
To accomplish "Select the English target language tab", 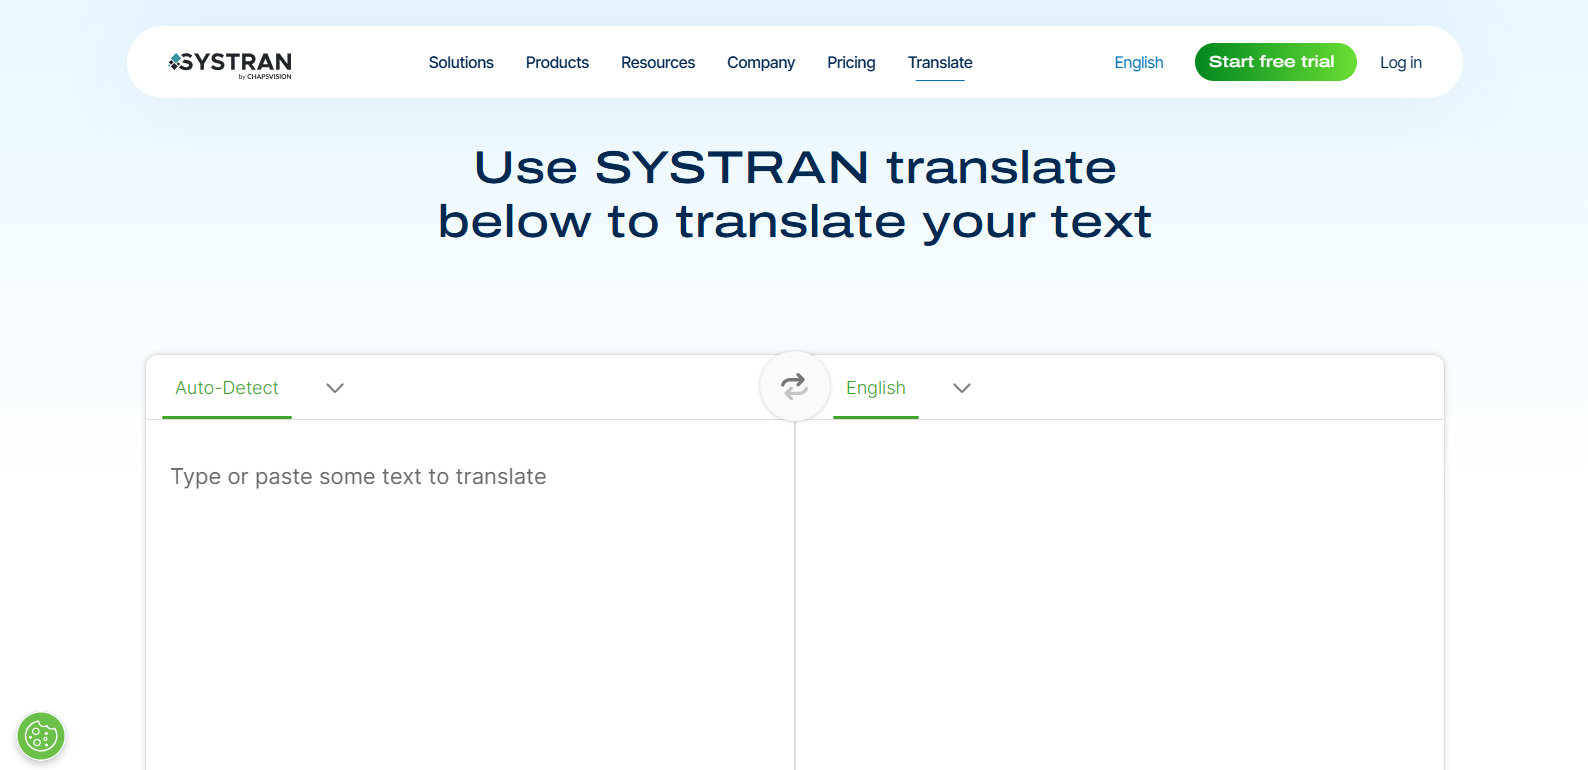I will (876, 388).
